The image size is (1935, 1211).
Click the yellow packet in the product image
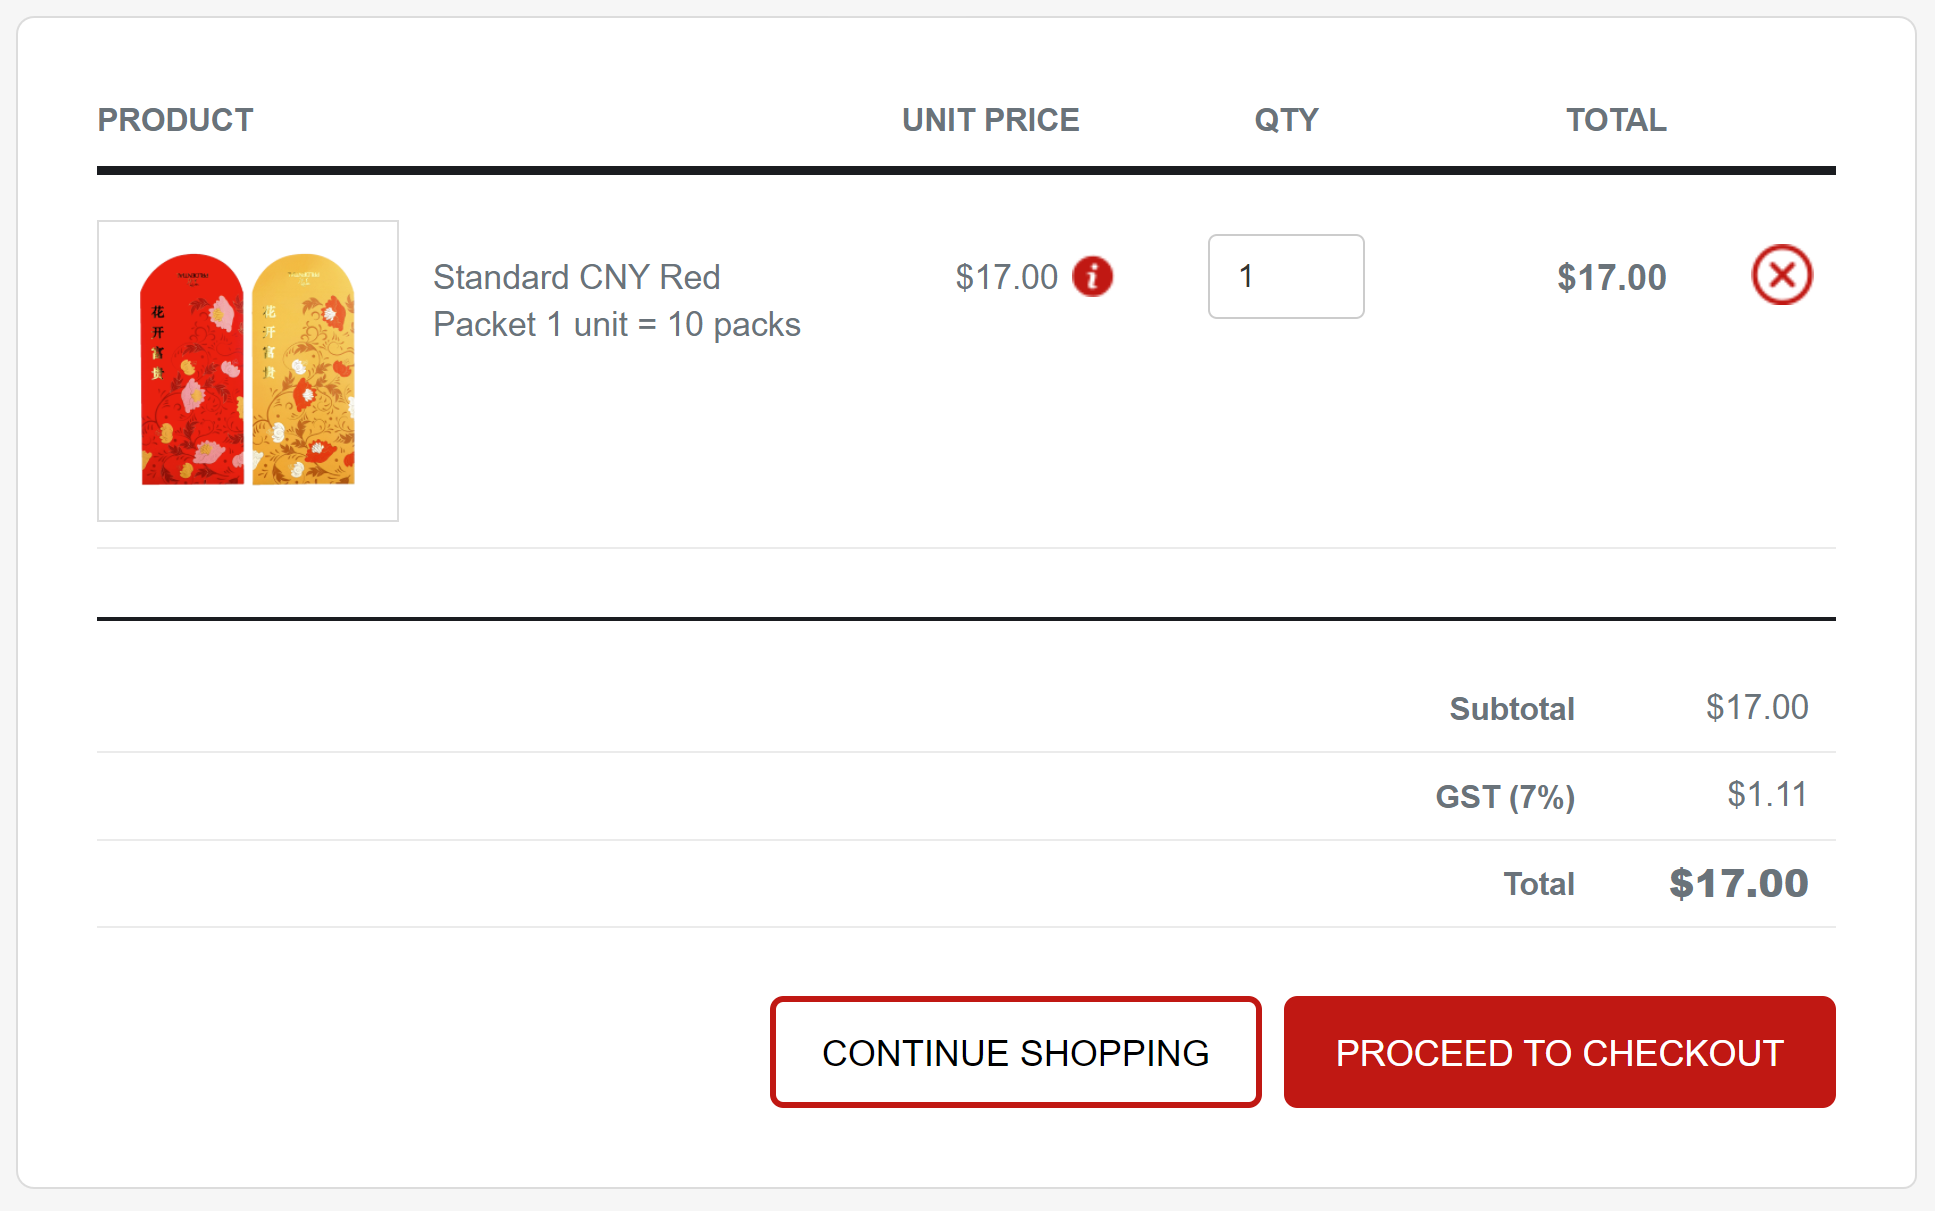[303, 370]
